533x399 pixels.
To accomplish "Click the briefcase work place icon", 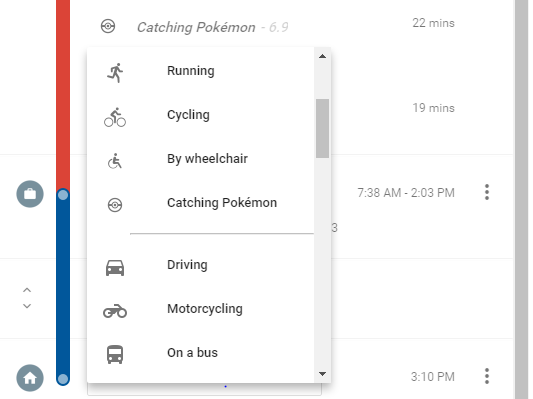I will click(30, 194).
